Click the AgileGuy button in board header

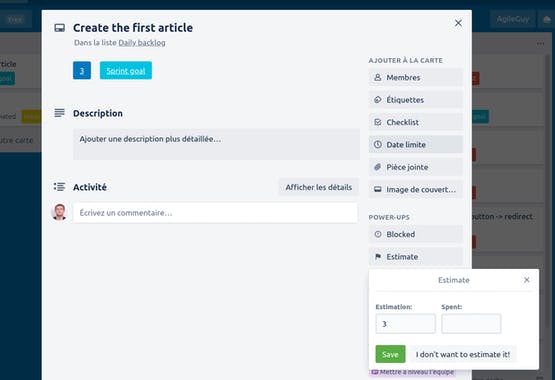pyautogui.click(x=513, y=19)
